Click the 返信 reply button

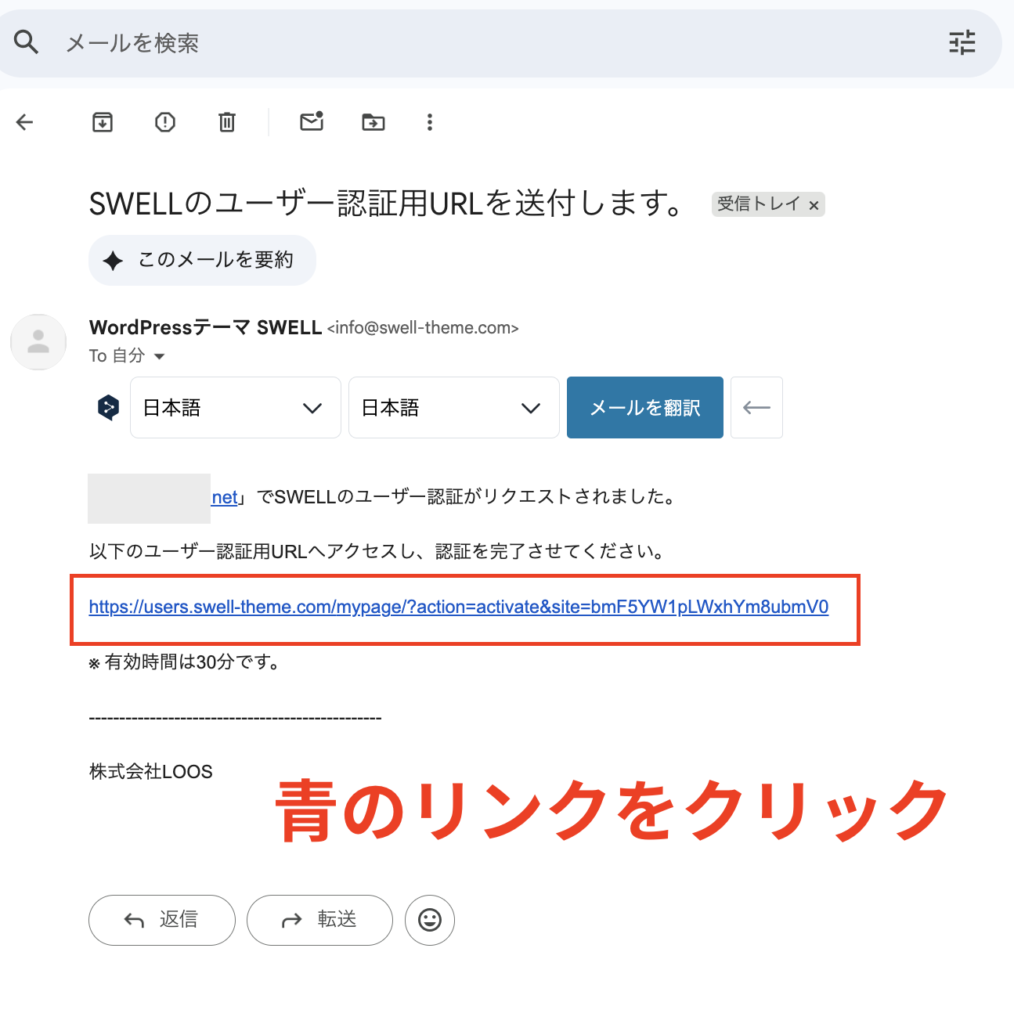[162, 920]
